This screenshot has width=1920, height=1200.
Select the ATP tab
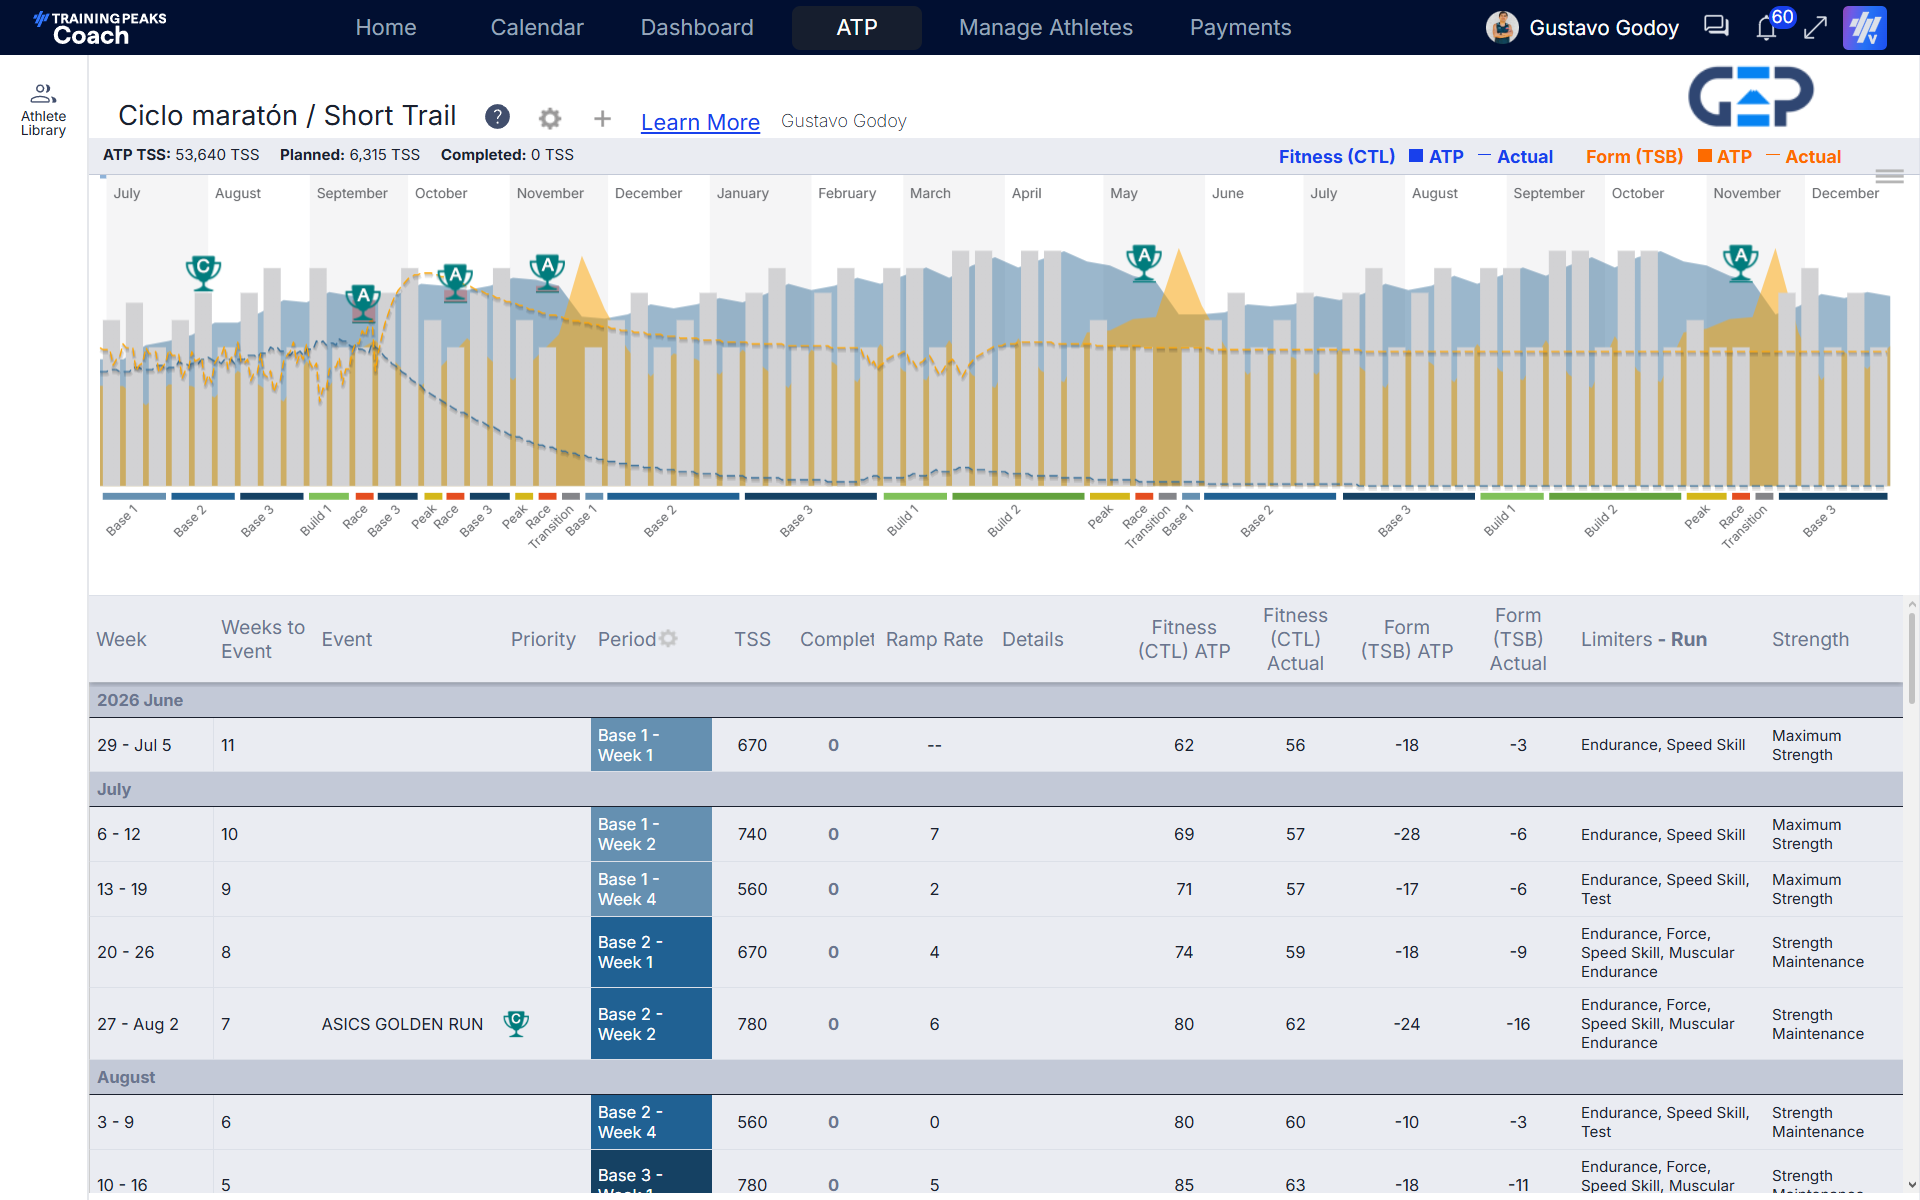coord(857,28)
